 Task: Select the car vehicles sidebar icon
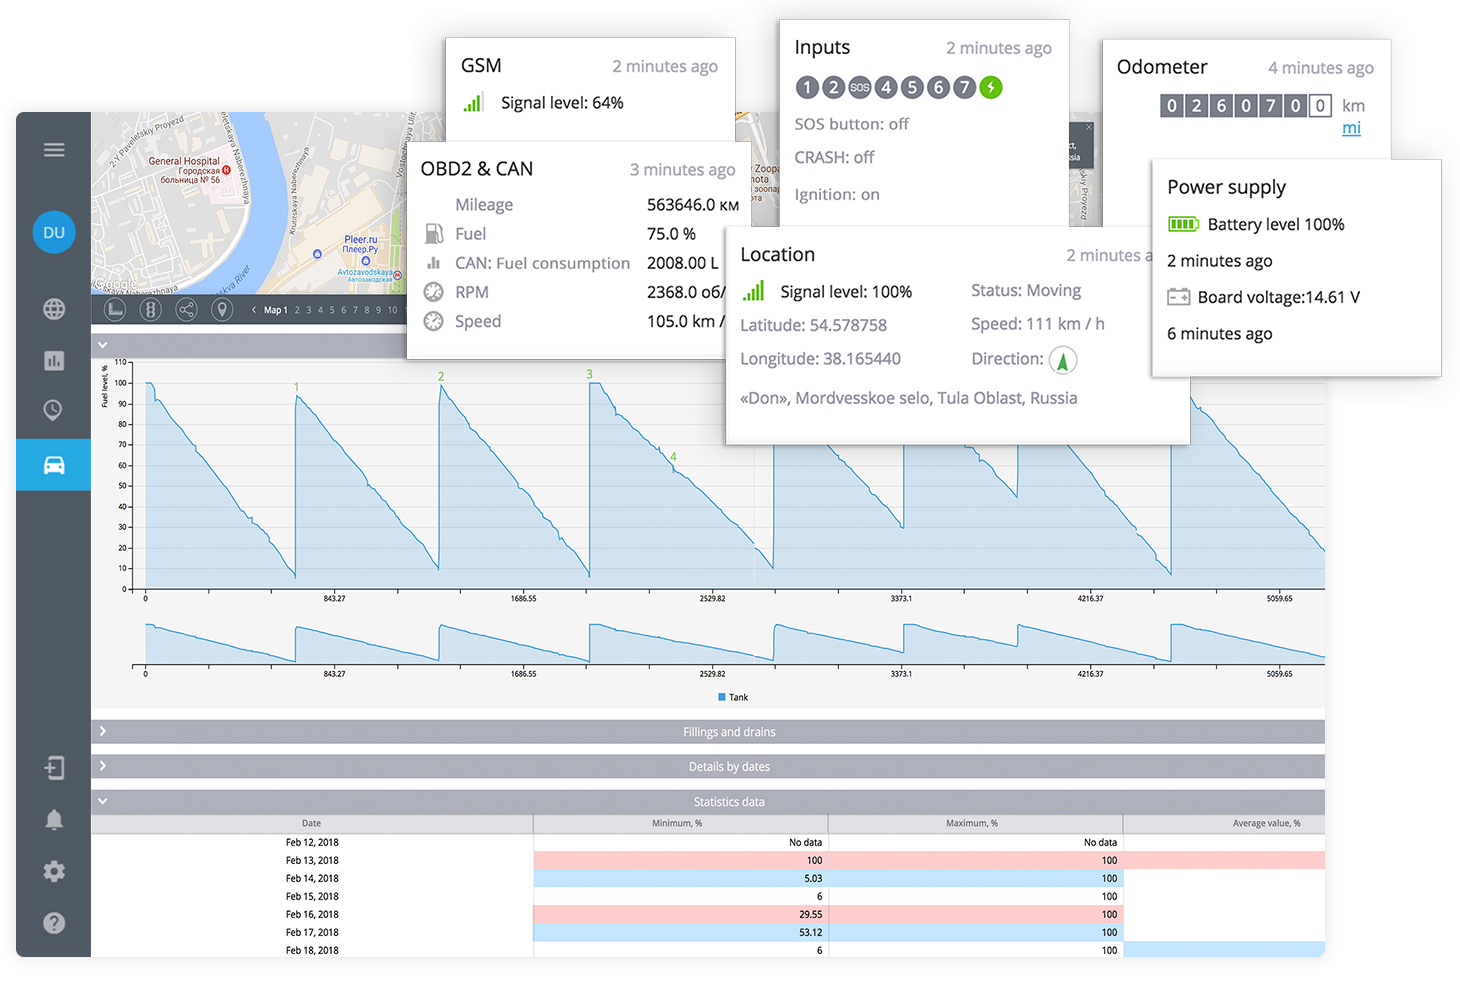[x=54, y=465]
